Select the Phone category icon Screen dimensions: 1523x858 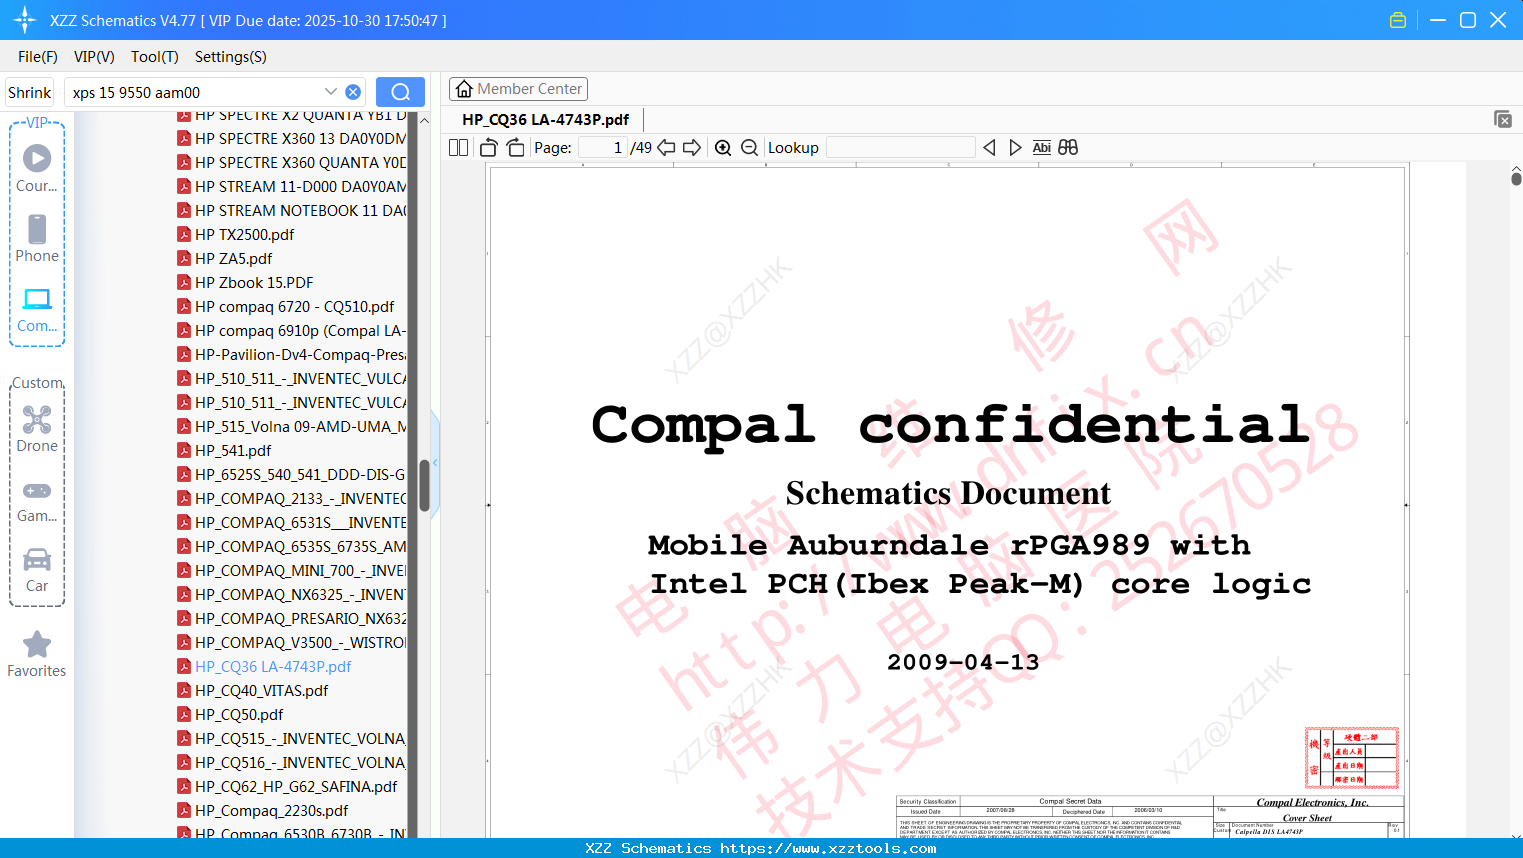point(37,239)
